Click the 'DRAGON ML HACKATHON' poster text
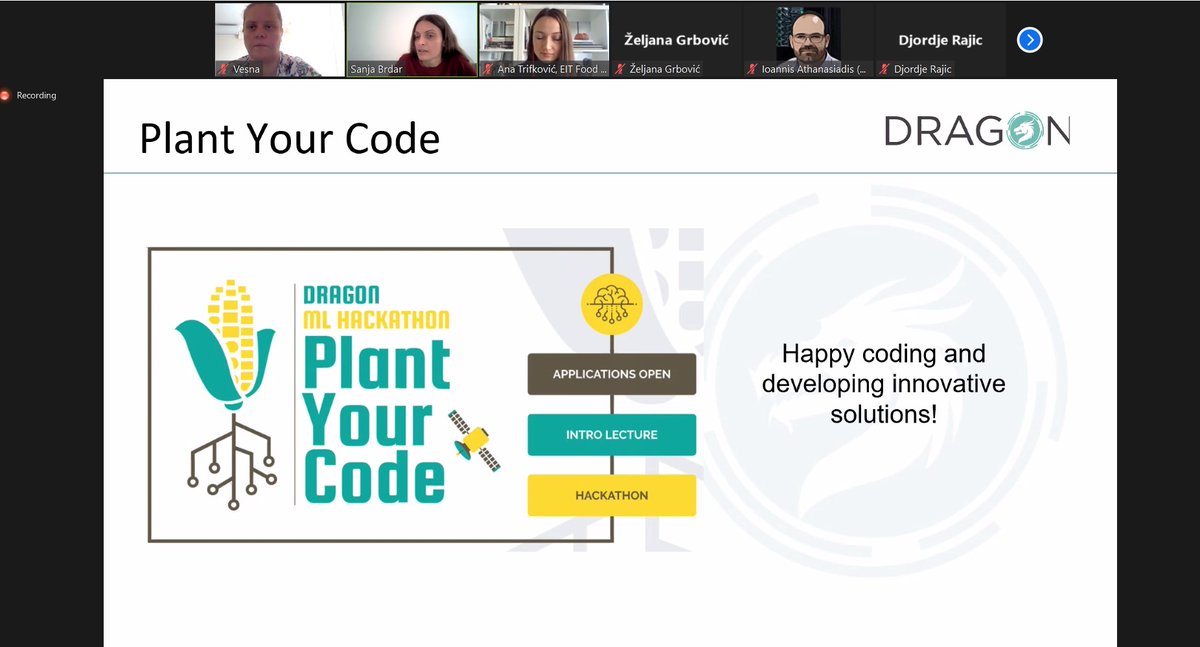The image size is (1200, 647). coord(376,307)
